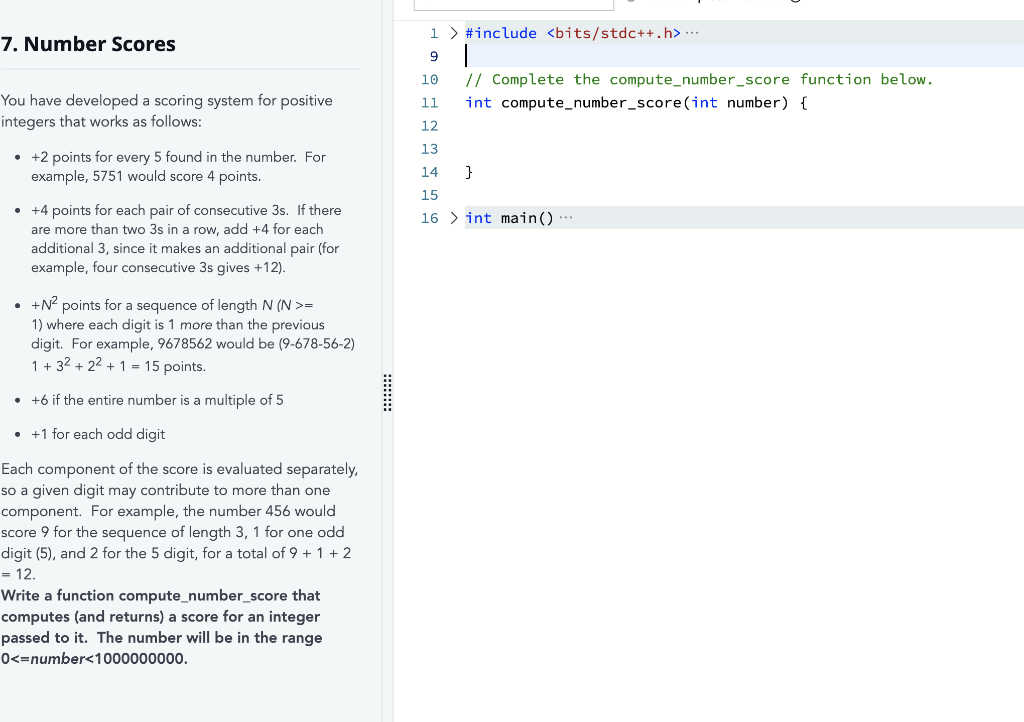Click the '<bits/stdc++.h>' header text
1024x722 pixels.
point(613,33)
